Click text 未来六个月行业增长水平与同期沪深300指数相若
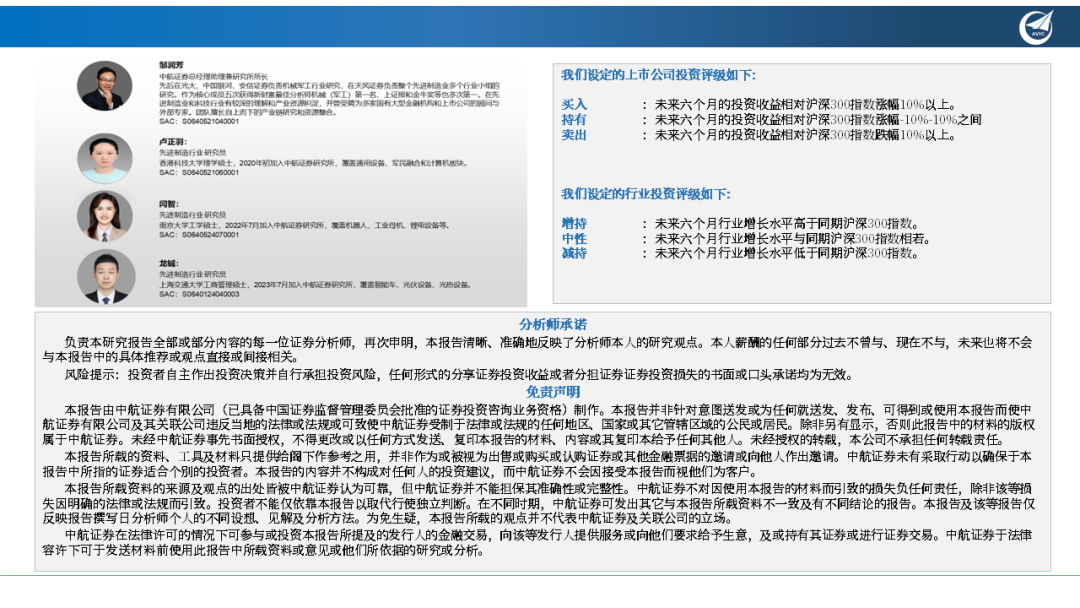 tap(793, 239)
